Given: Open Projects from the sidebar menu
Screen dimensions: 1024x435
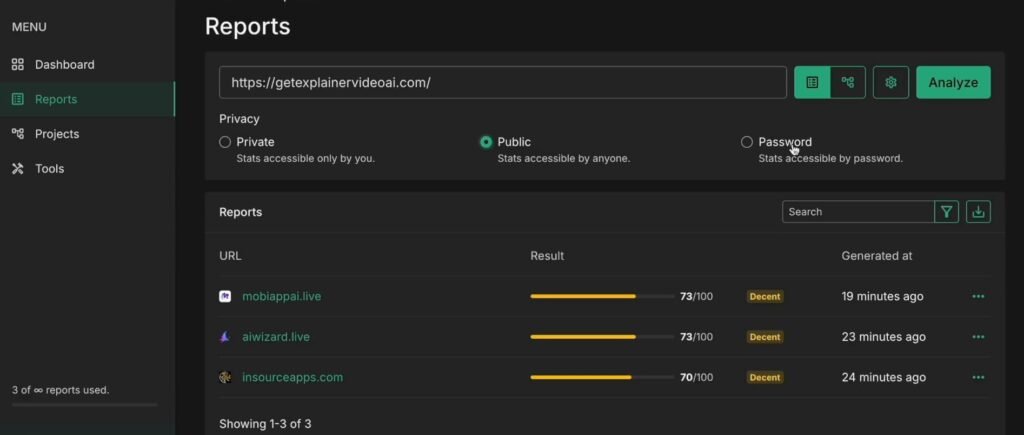Looking at the screenshot, I should [57, 134].
